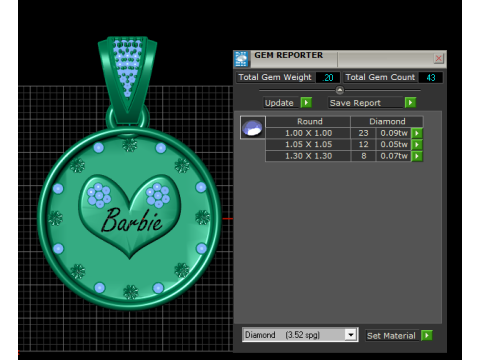Click the Diamond (3.52 spg) combo box
480x360 pixels.
pos(300,335)
